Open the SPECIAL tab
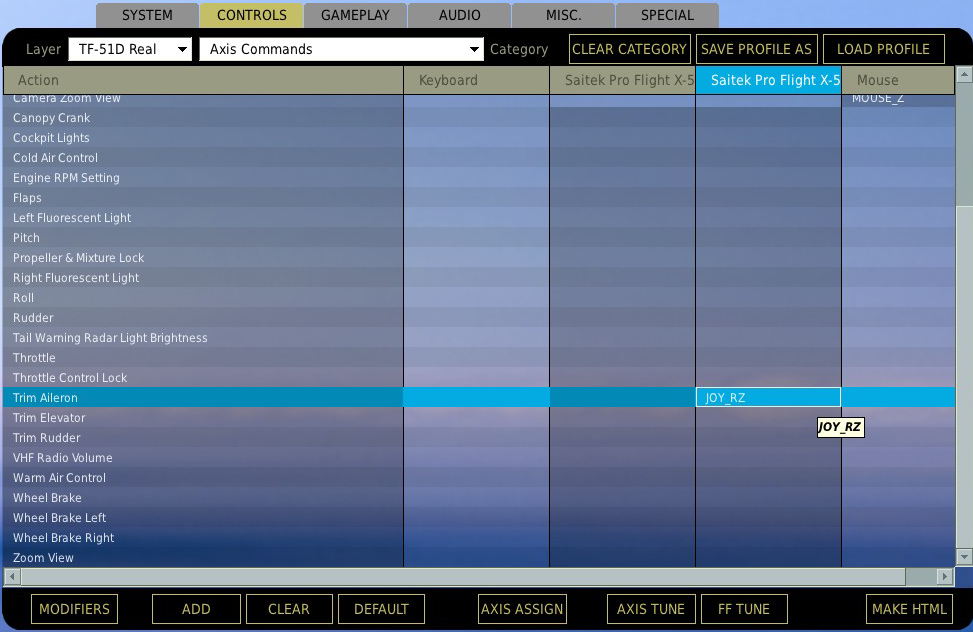The width and height of the screenshot is (973, 632). pos(666,15)
